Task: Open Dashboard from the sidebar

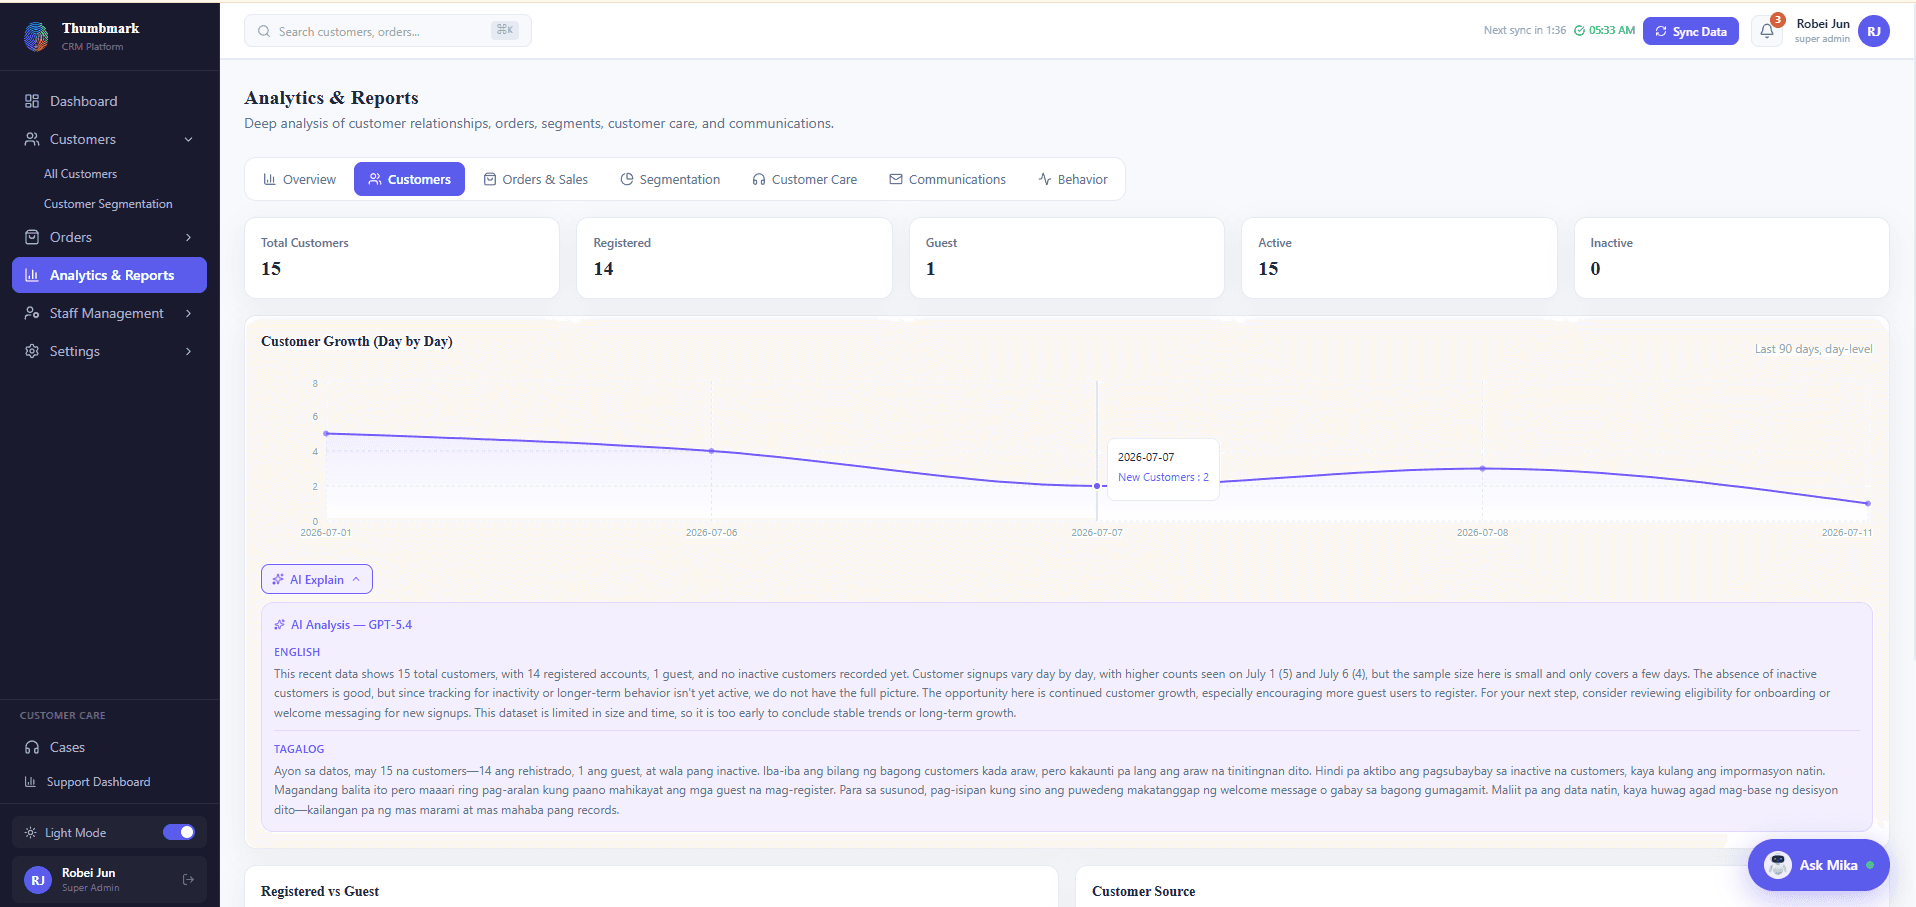Action: (109, 101)
